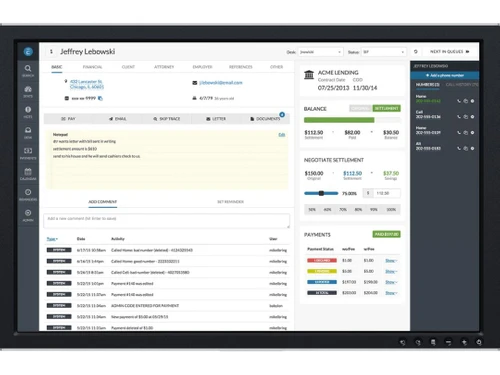Open the Call History tab

462,85
